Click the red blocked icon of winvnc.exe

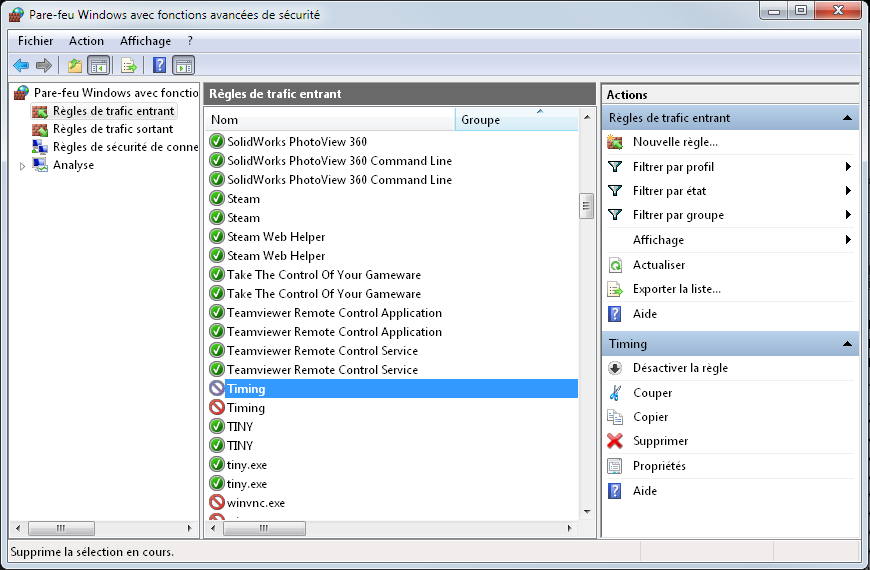coord(216,502)
